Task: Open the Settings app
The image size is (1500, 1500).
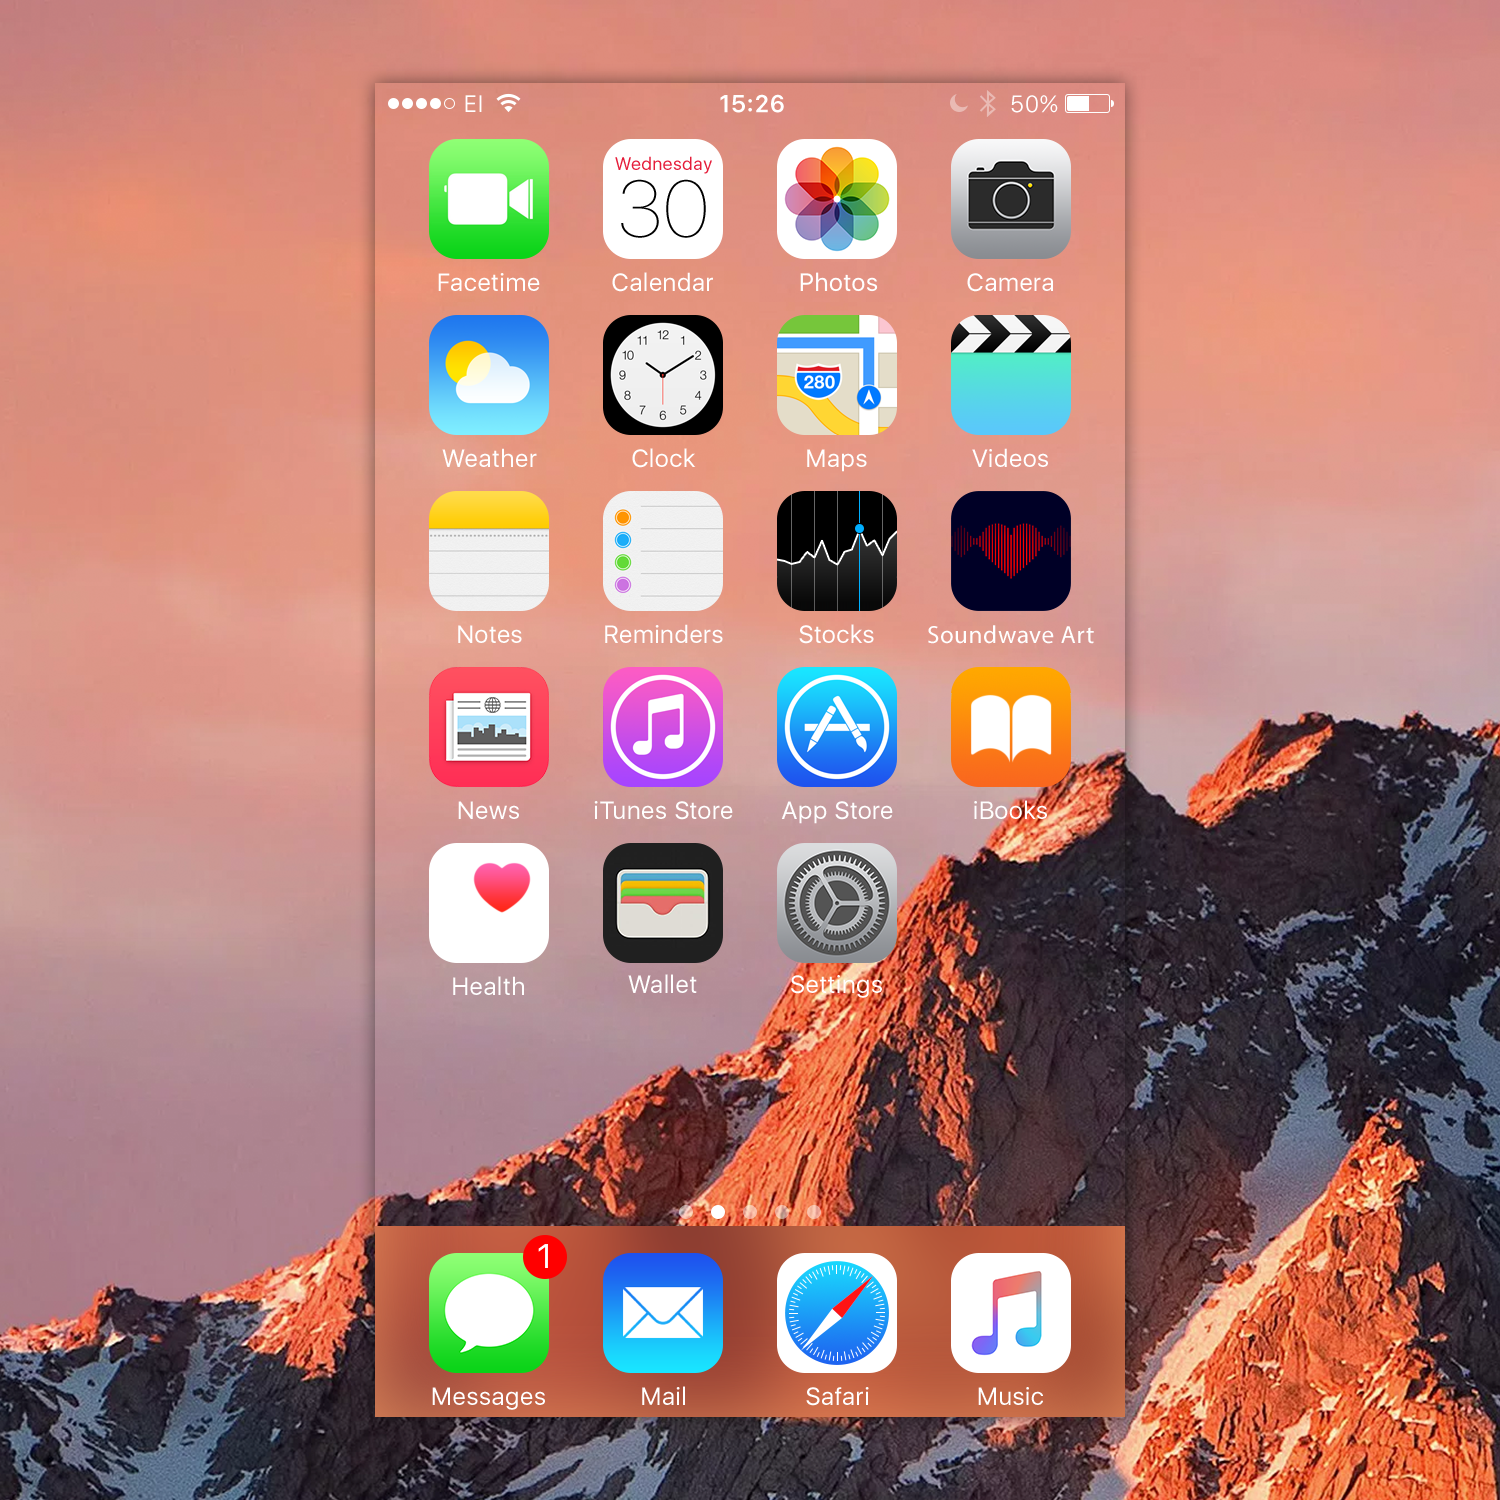Action: [x=837, y=903]
